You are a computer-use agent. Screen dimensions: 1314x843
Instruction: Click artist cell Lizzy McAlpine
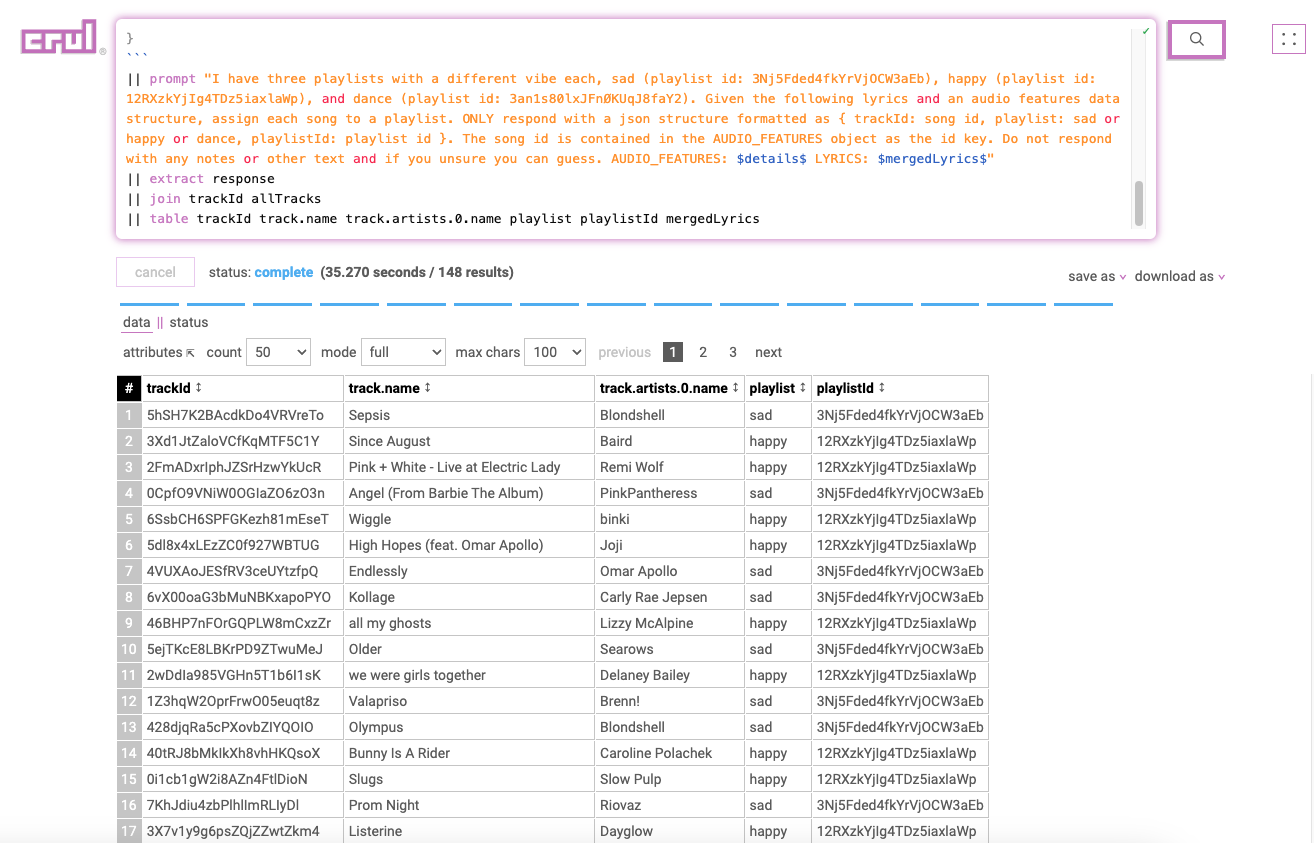click(x=670, y=623)
